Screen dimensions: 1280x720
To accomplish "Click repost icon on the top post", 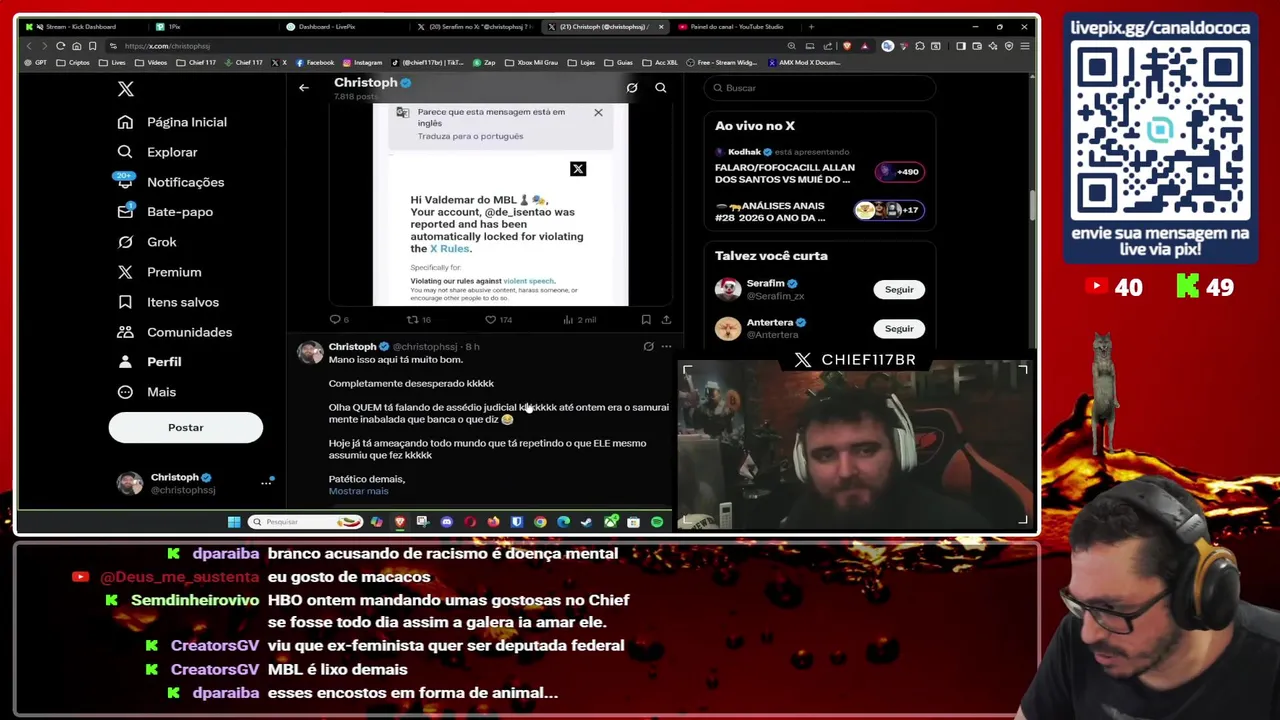I will pos(411,320).
